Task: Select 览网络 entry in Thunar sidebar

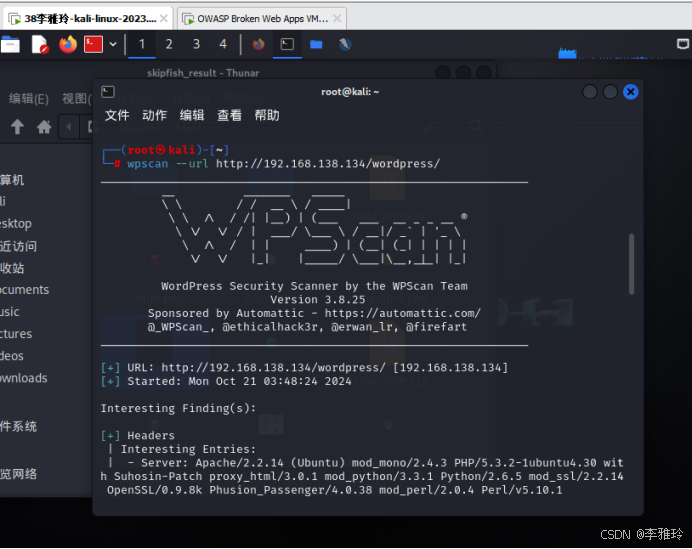Action: click(x=19, y=474)
